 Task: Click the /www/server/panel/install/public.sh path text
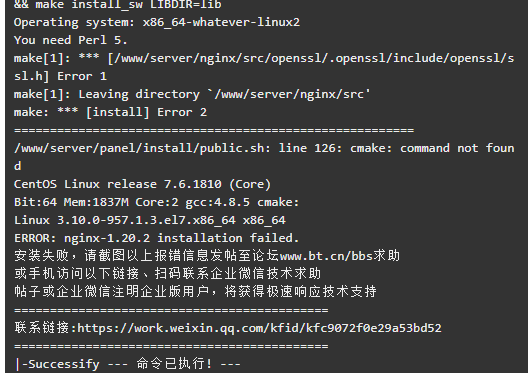[139, 148]
